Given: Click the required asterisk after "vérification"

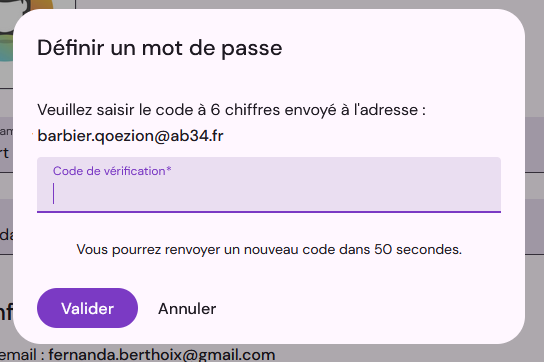Looking at the screenshot, I should [x=169, y=169].
